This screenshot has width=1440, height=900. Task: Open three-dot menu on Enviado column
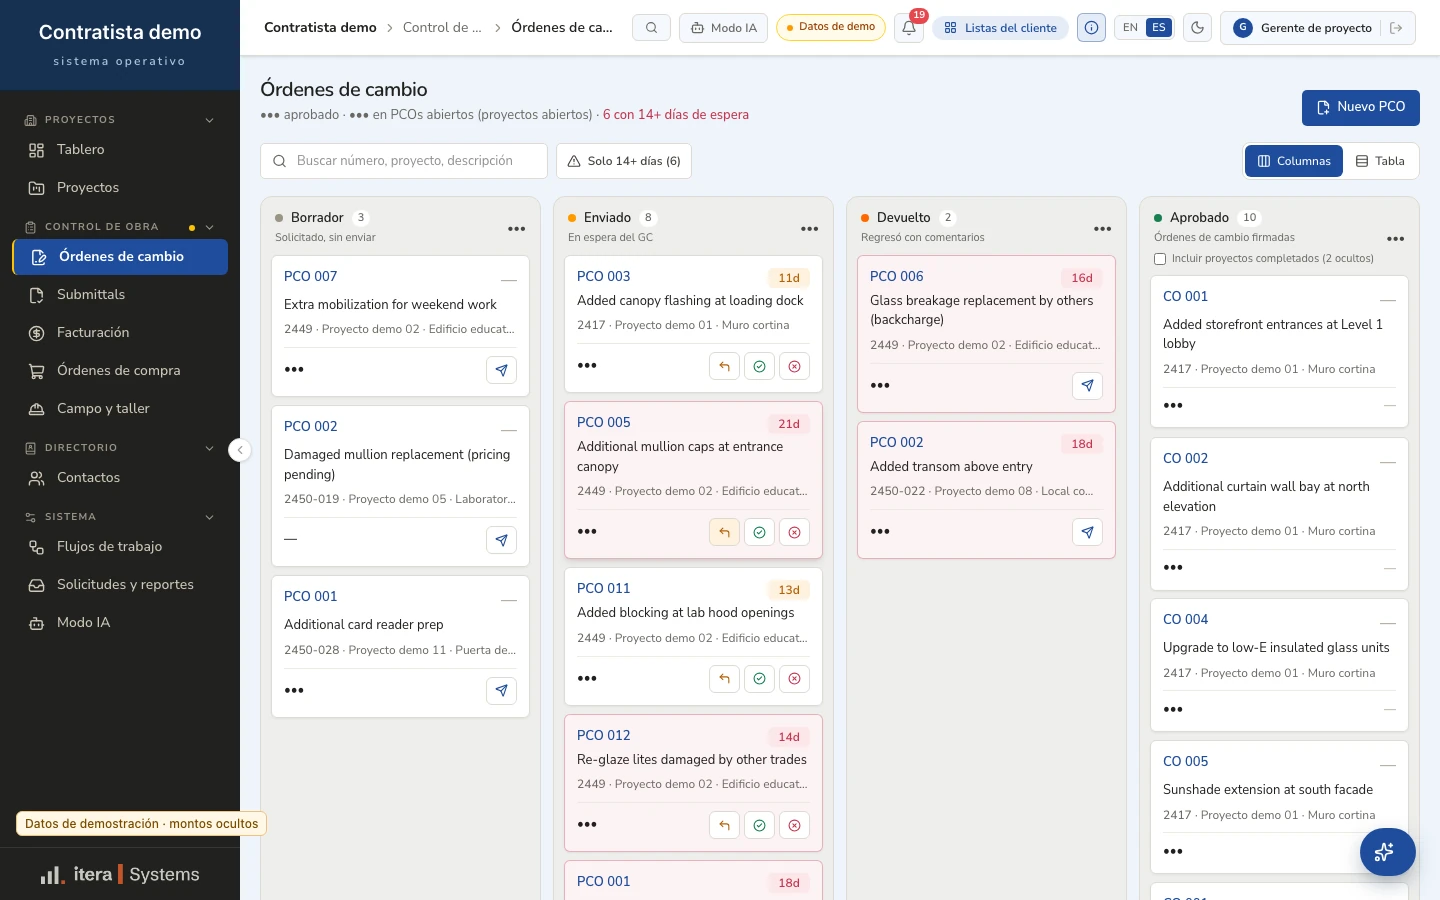tap(809, 229)
